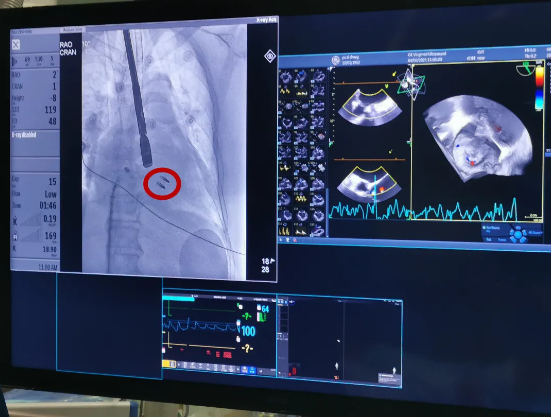Image resolution: width=551 pixels, height=418 pixels.
Task: Click the 3D orientation cube icon in echo view
Action: coord(411,84)
